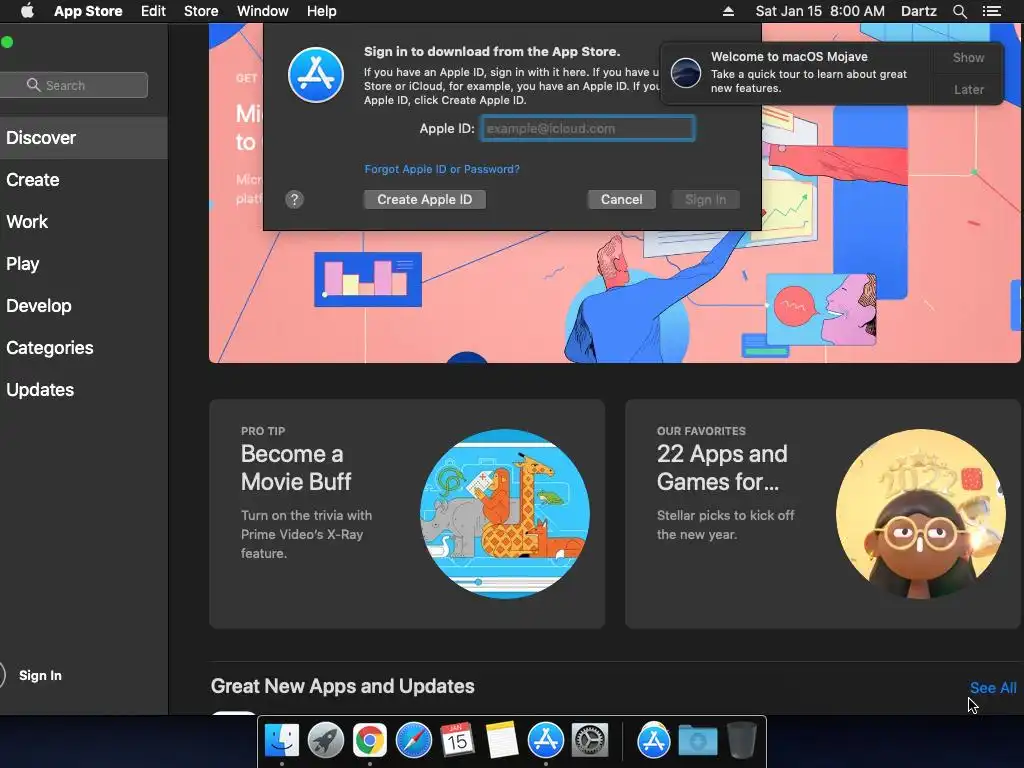Click the help question mark button
Image resolution: width=1024 pixels, height=768 pixels.
click(295, 200)
